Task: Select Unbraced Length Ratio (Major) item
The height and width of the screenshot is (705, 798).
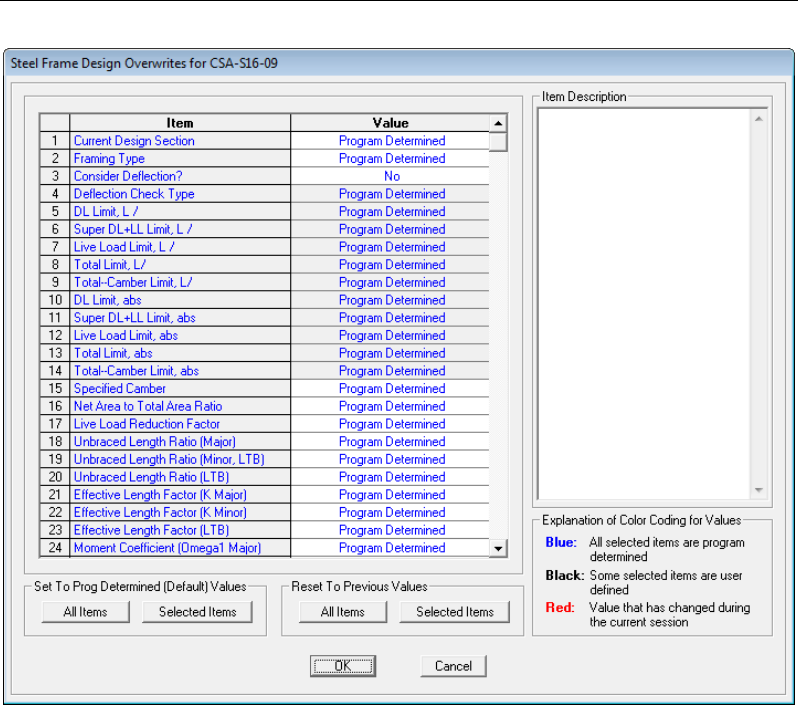Action: click(x=180, y=442)
